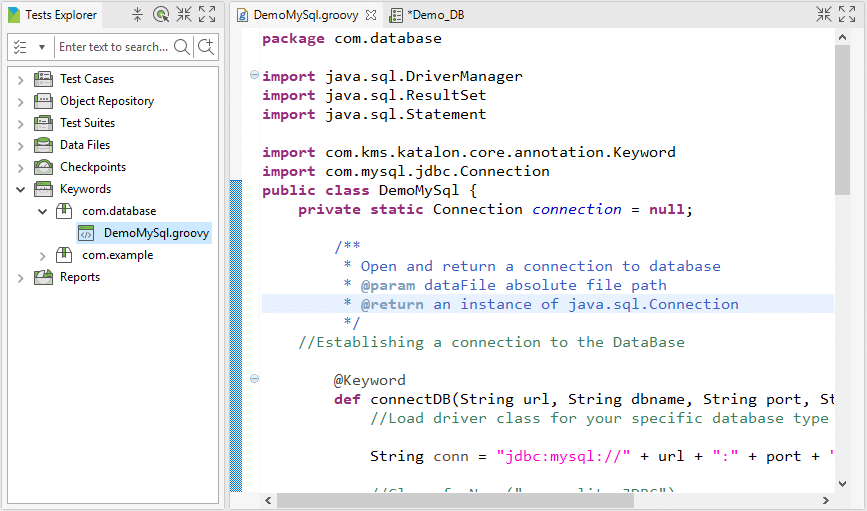Click the vertical scrollbar up arrow

click(x=842, y=38)
